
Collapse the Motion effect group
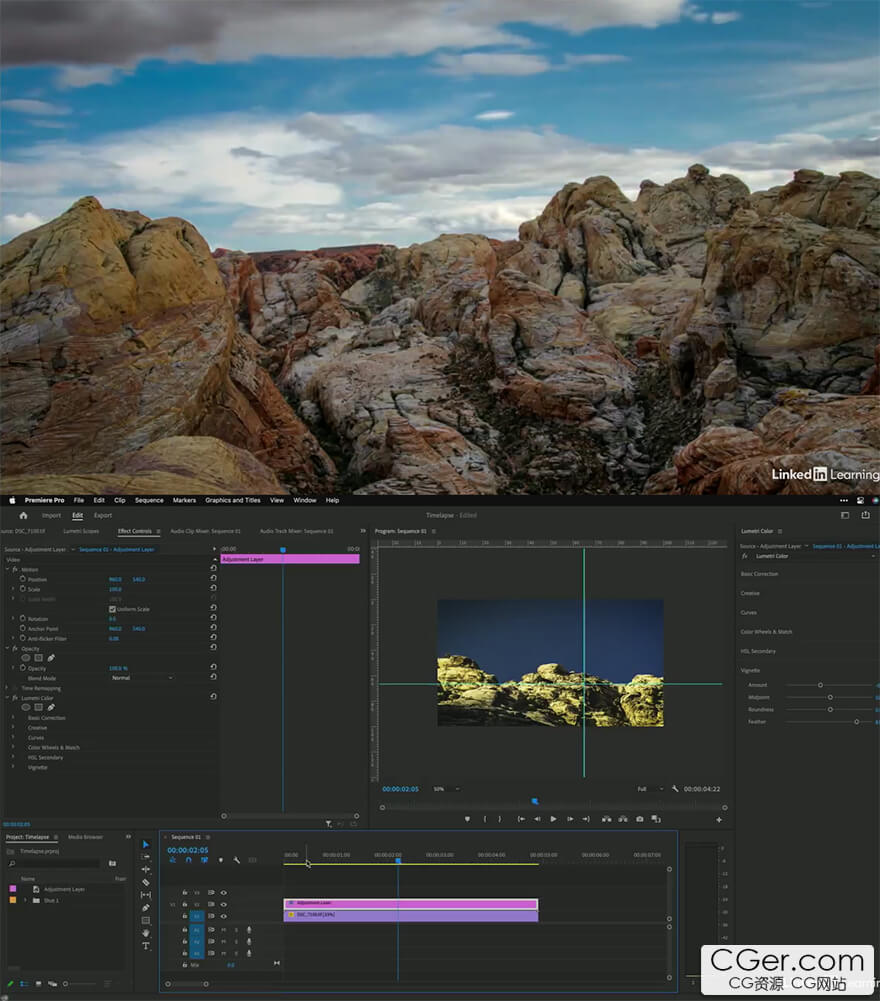7,569
